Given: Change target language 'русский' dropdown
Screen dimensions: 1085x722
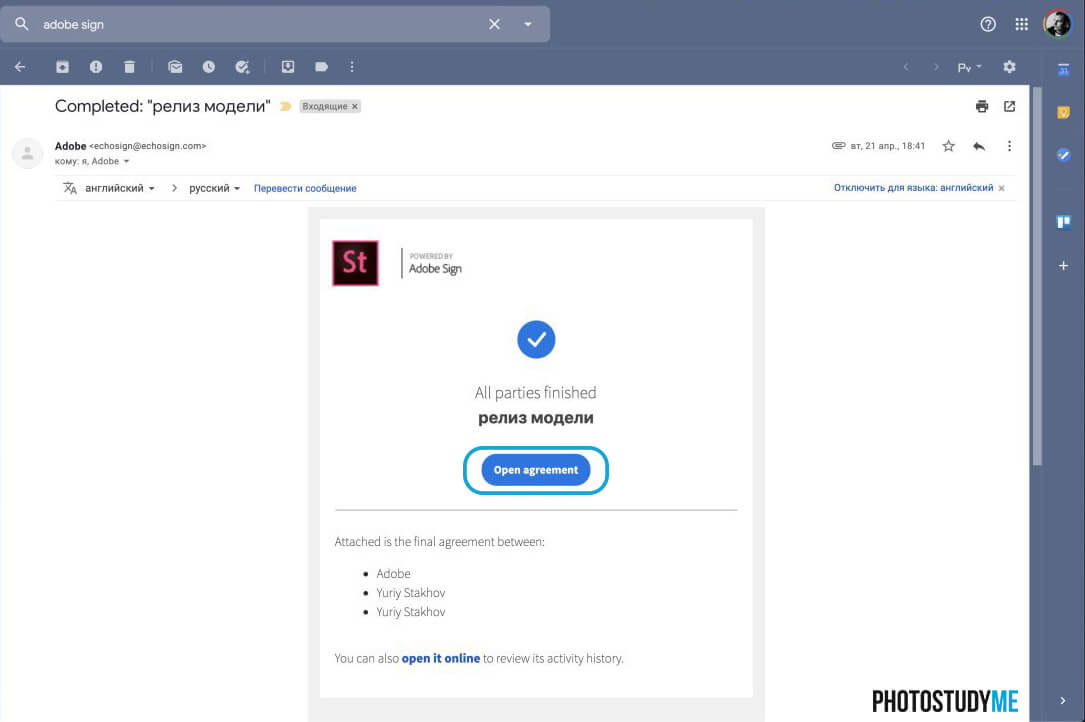Looking at the screenshot, I should coord(215,188).
